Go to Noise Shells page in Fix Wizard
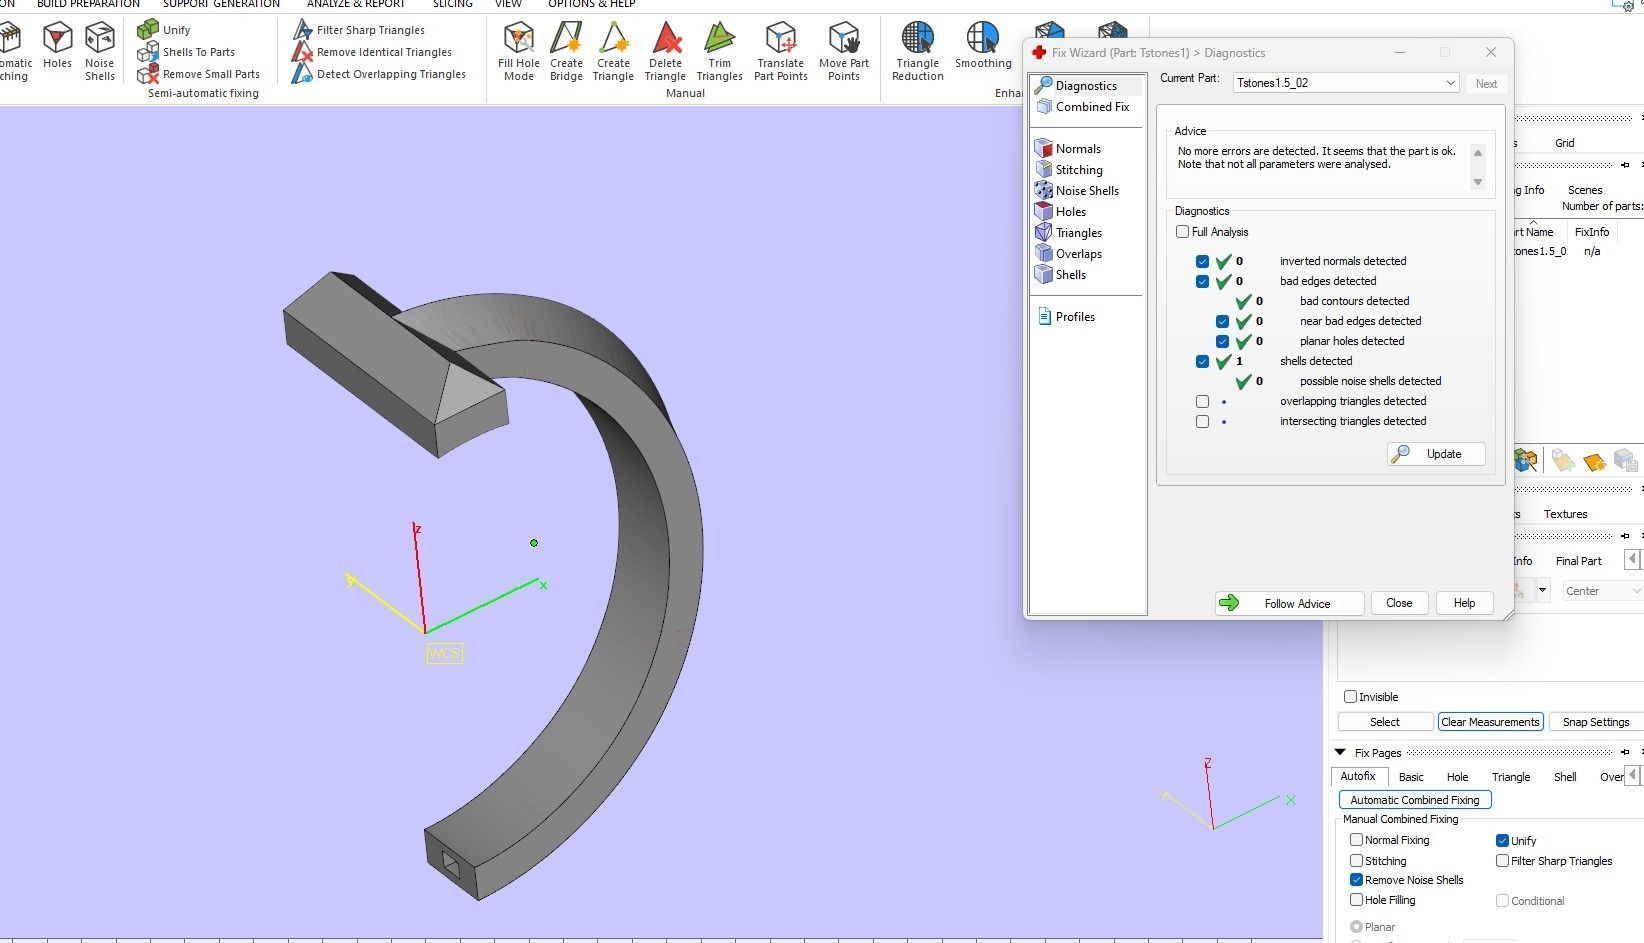 click(x=1077, y=191)
